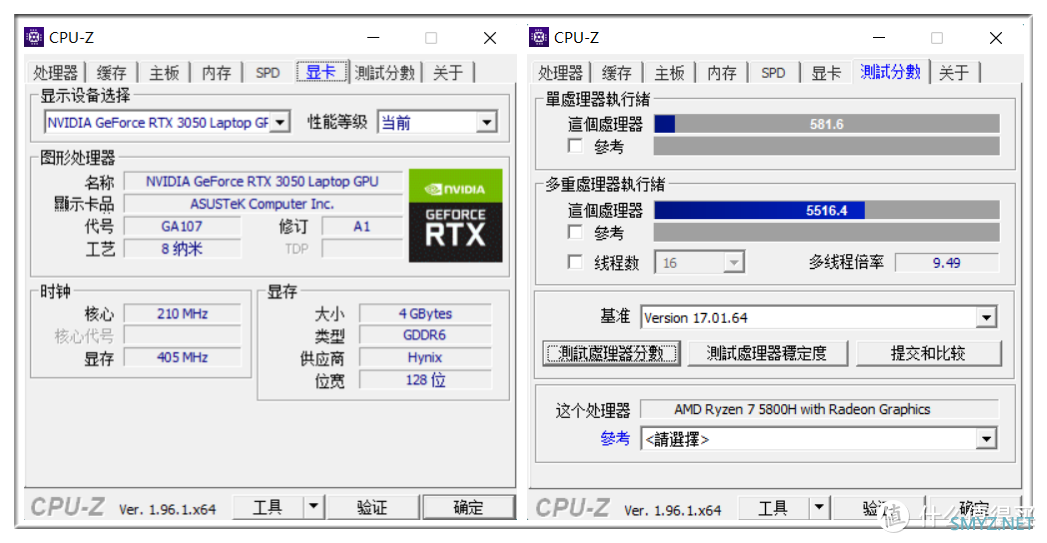Click the 工具 button in the right window

click(773, 508)
